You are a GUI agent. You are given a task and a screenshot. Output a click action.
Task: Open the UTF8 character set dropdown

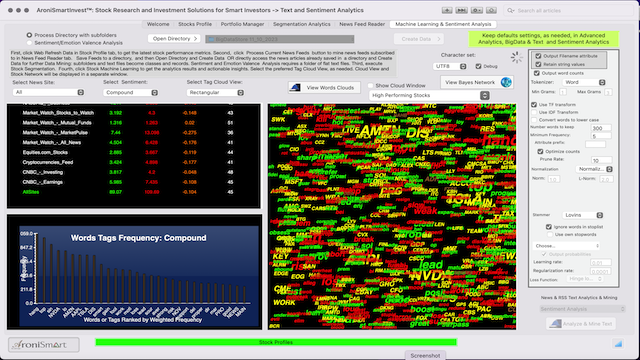450,66
